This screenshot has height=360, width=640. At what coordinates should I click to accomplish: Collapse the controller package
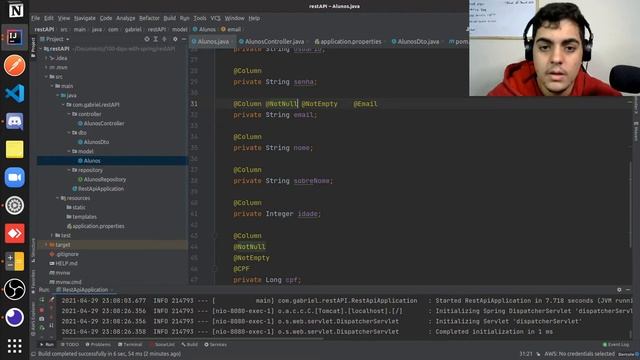pyautogui.click(x=69, y=114)
